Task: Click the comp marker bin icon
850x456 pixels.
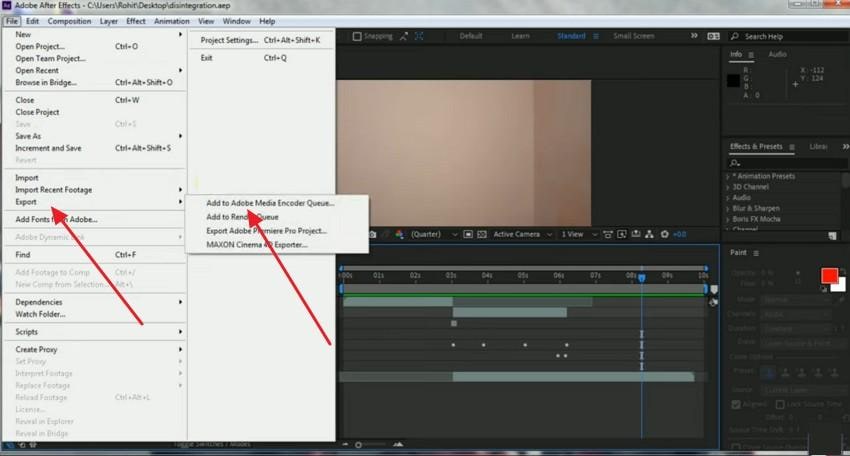Action: (x=714, y=290)
